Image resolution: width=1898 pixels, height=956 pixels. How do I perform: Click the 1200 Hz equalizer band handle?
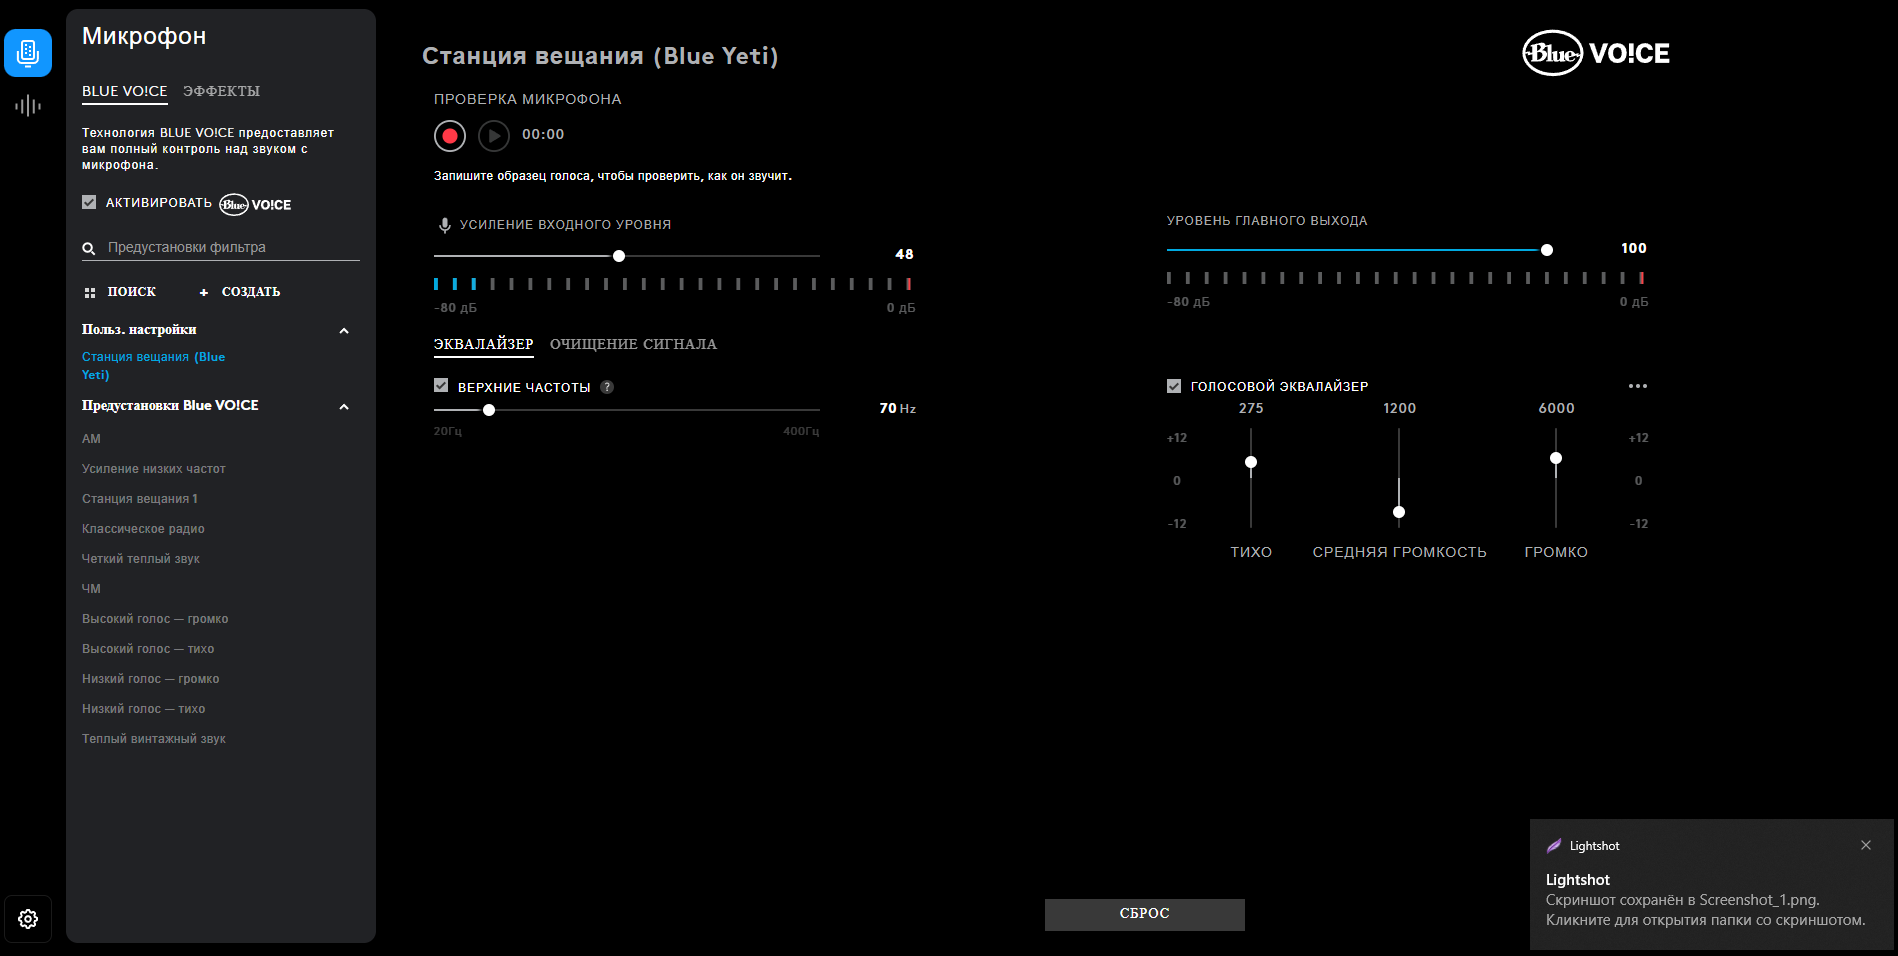(1399, 512)
